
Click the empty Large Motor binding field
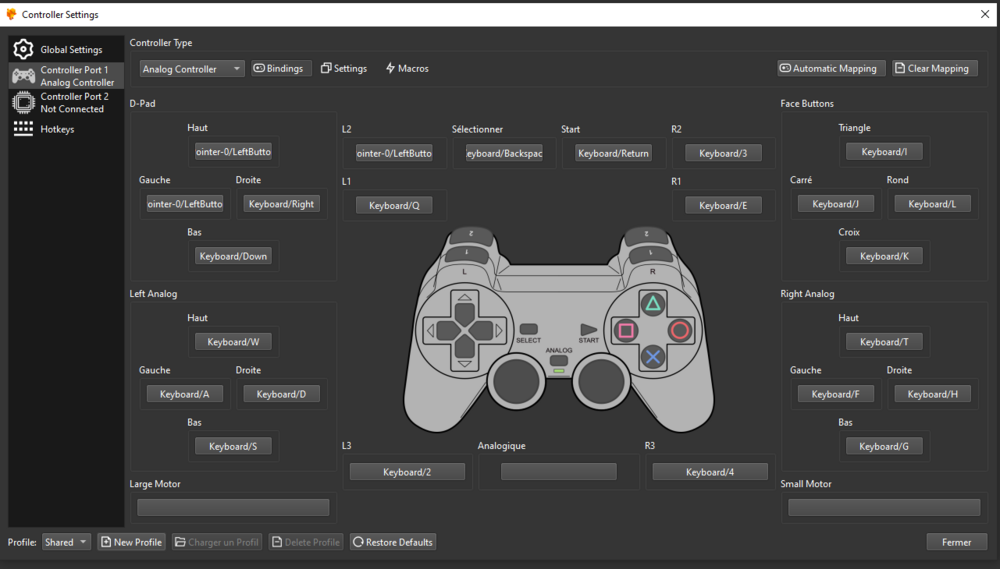(x=233, y=507)
